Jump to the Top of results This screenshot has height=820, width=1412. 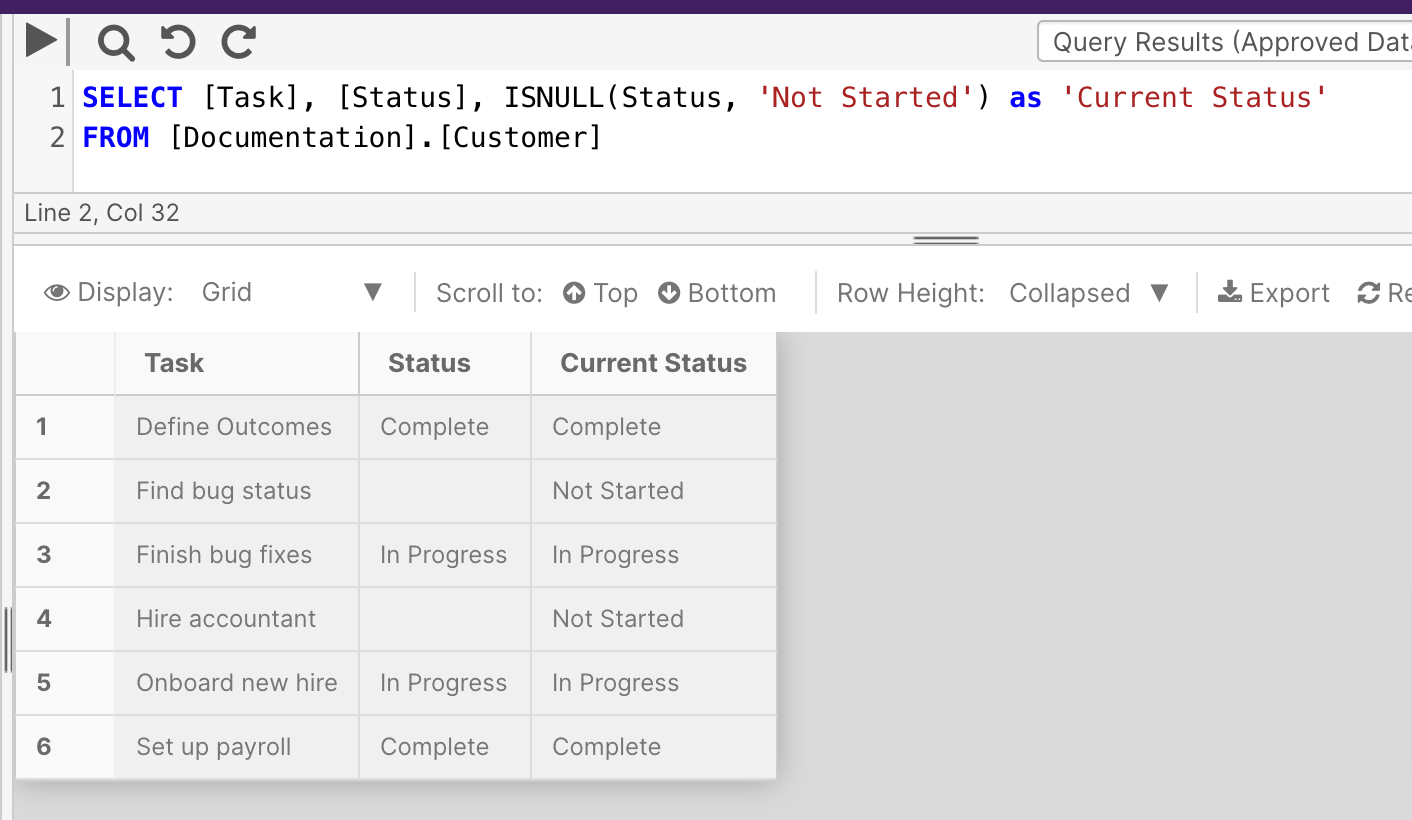[x=600, y=293]
